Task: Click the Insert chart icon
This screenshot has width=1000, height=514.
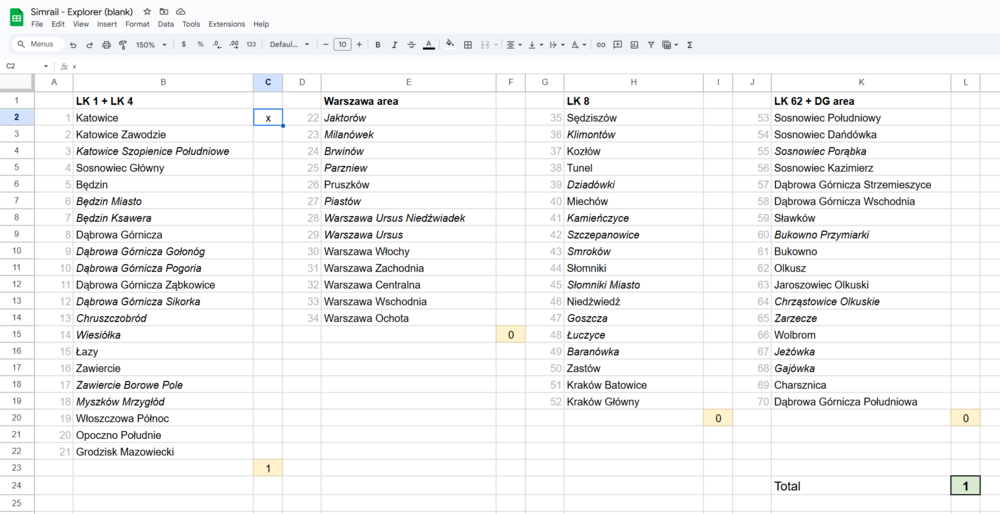Action: coord(635,45)
